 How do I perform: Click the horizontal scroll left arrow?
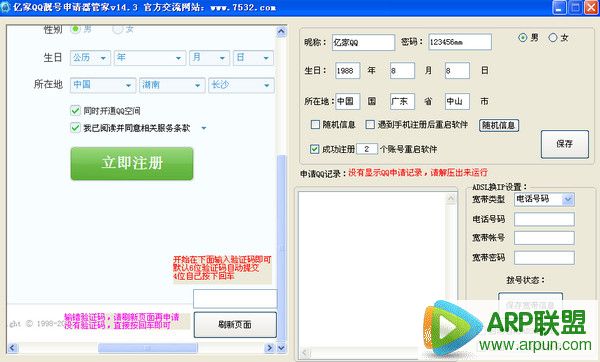12,348
